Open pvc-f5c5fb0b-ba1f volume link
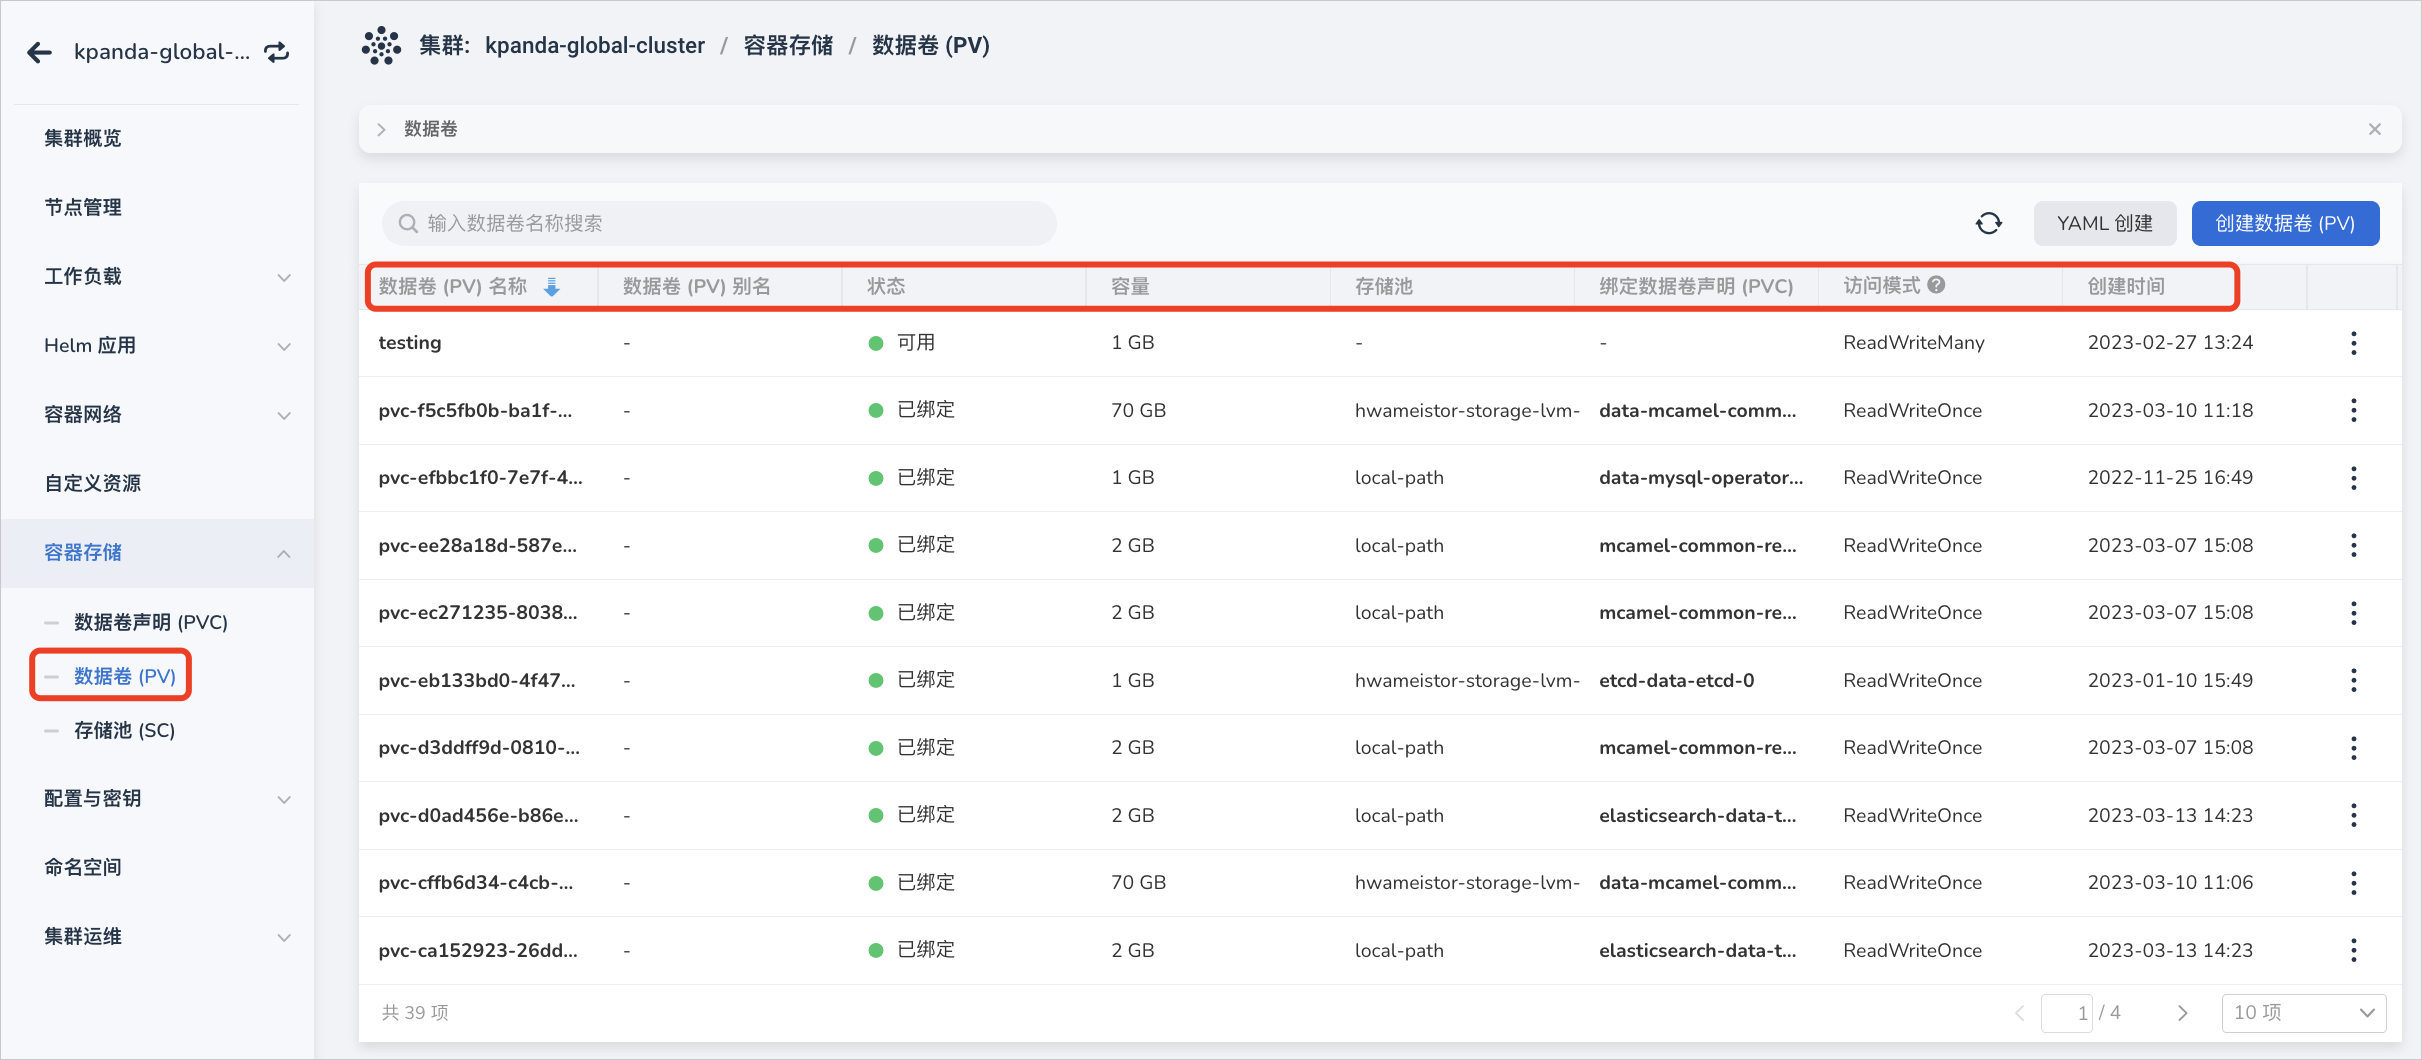The width and height of the screenshot is (2422, 1060). [475, 410]
